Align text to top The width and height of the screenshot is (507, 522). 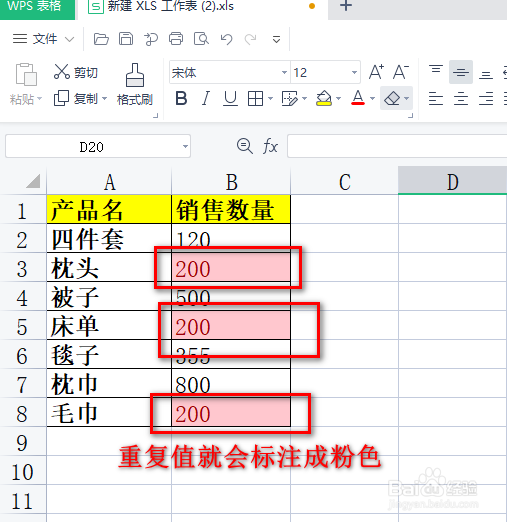pos(436,69)
